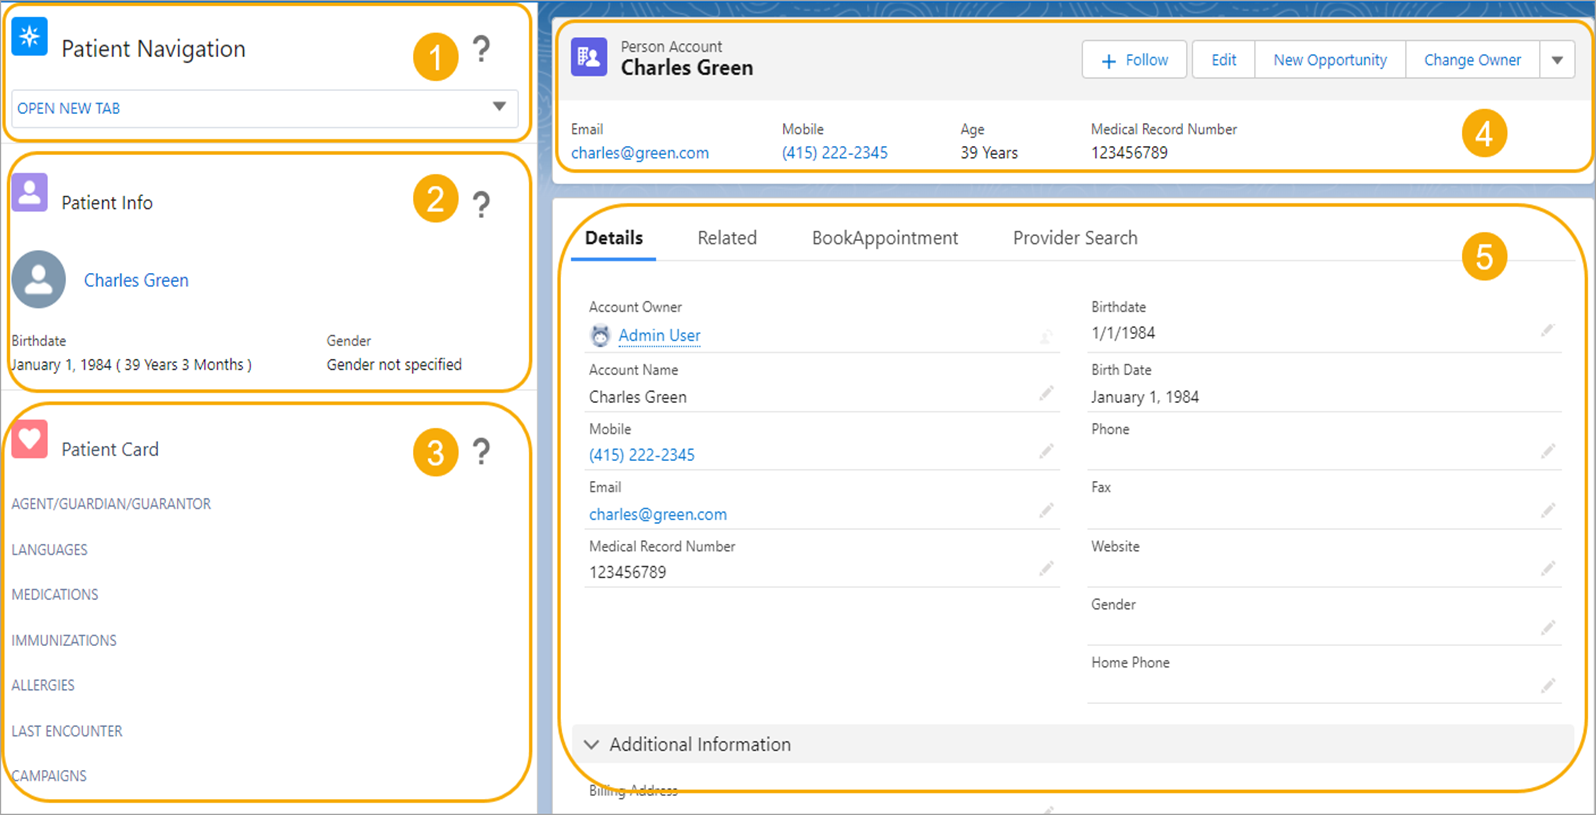
Task: Open help for Patient Navigation
Action: click(x=481, y=49)
